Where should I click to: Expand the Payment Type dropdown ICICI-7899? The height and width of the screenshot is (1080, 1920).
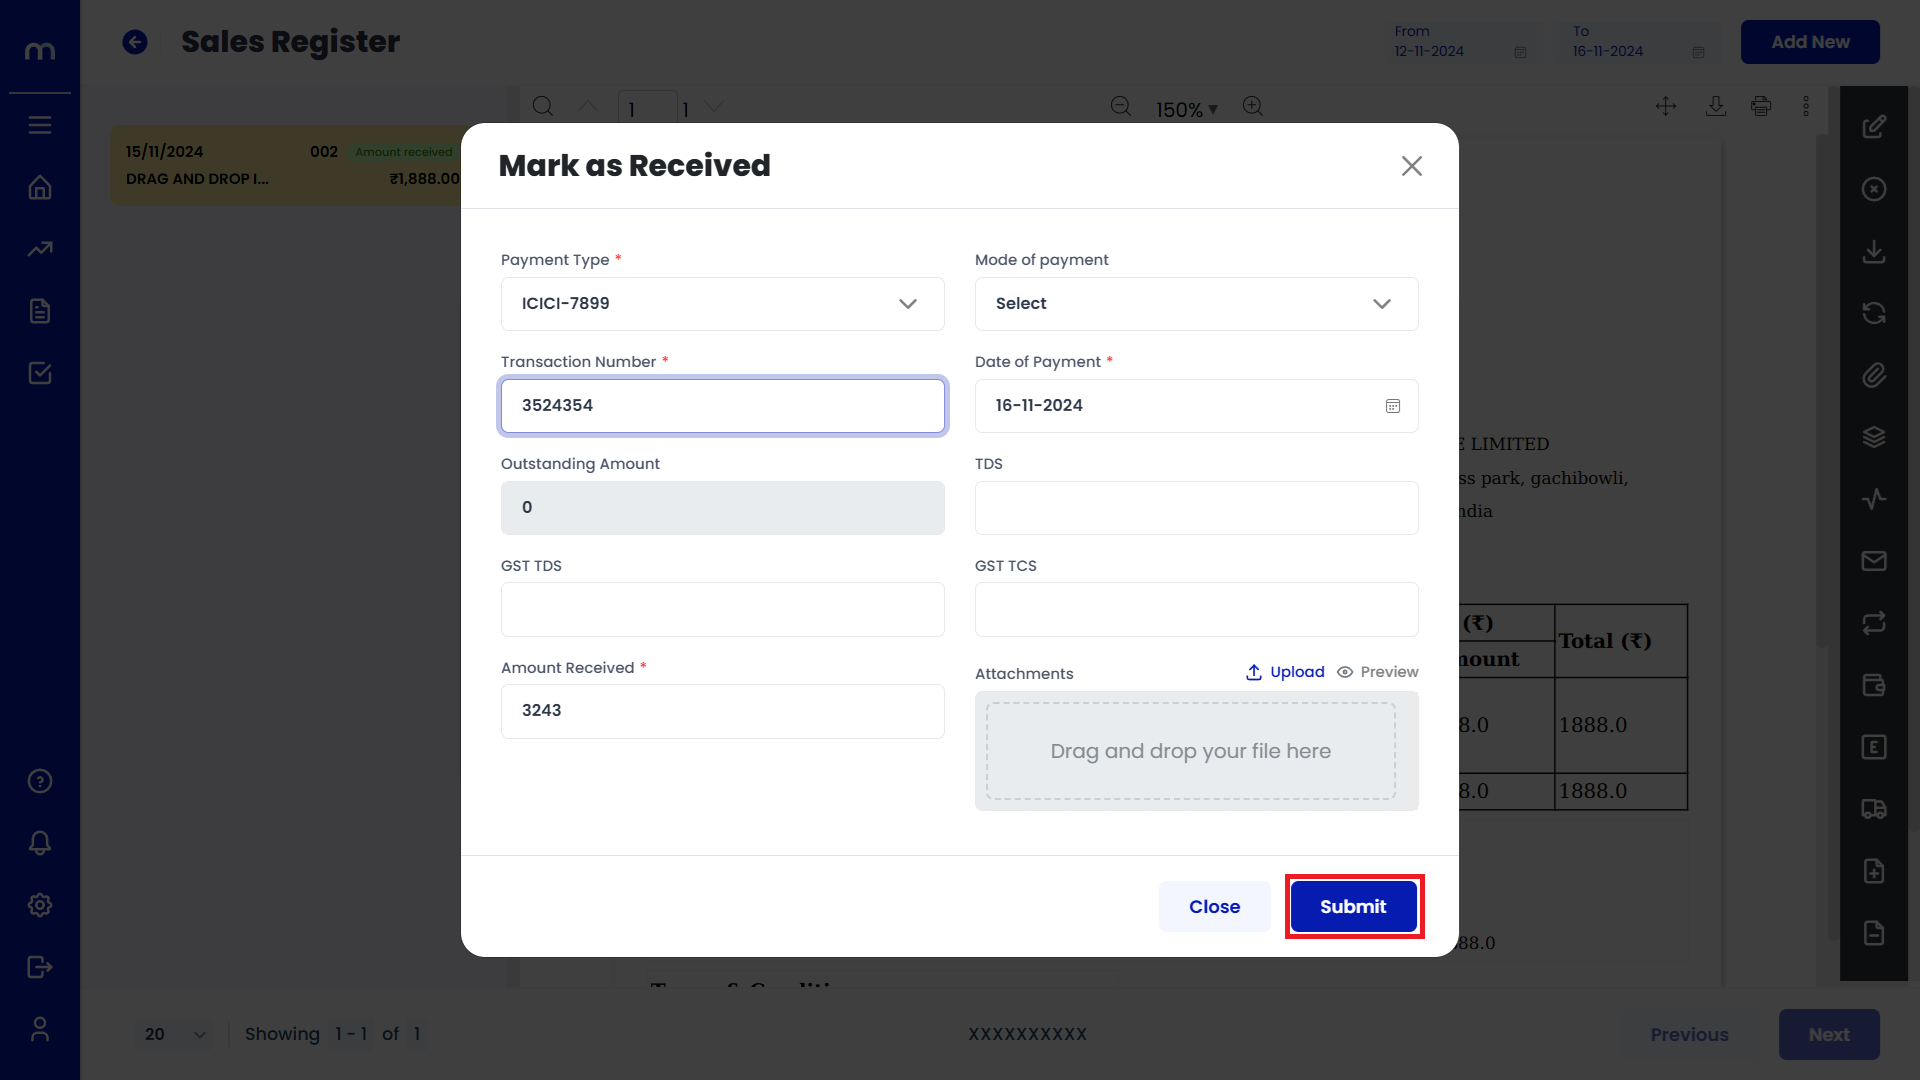(723, 304)
